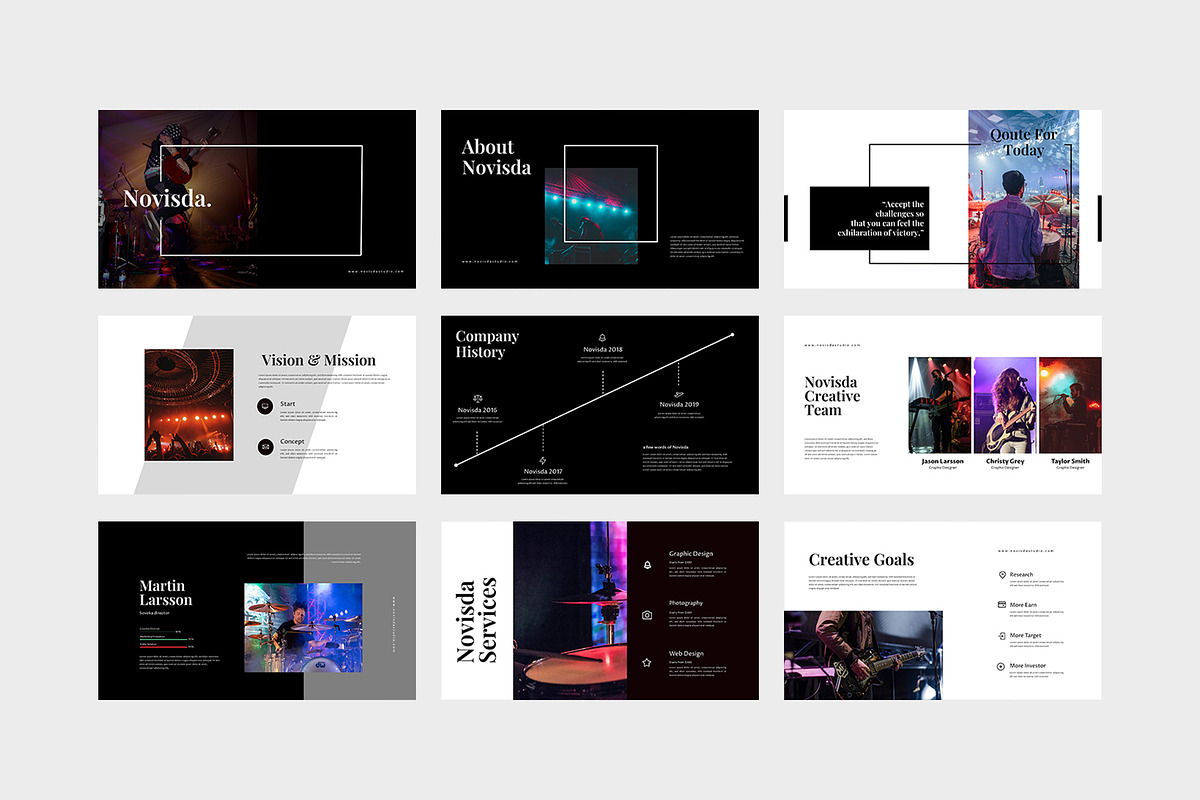Click the name 'Jason Larsson'
The image size is (1200, 800).
point(942,461)
